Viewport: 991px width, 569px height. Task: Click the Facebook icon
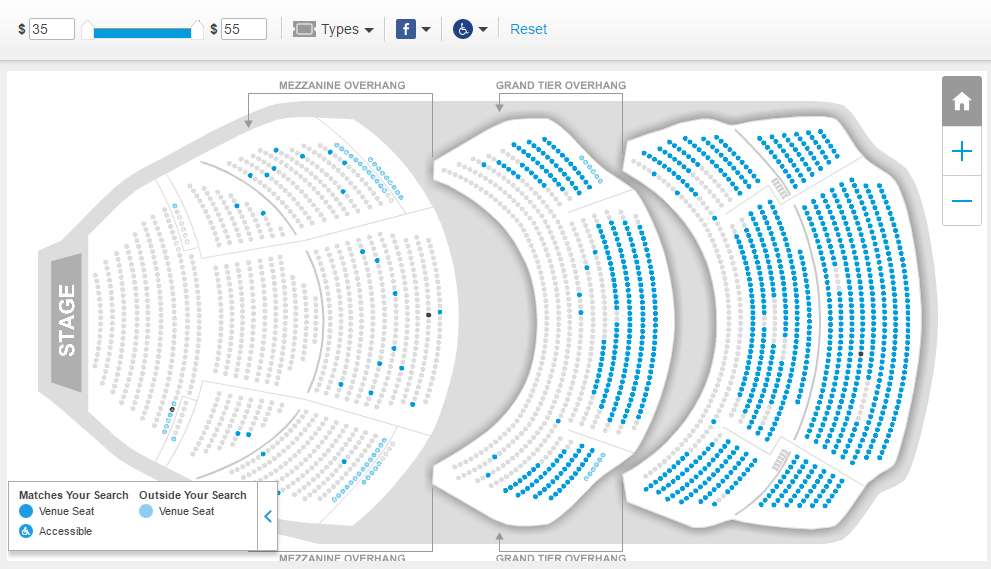[x=406, y=29]
